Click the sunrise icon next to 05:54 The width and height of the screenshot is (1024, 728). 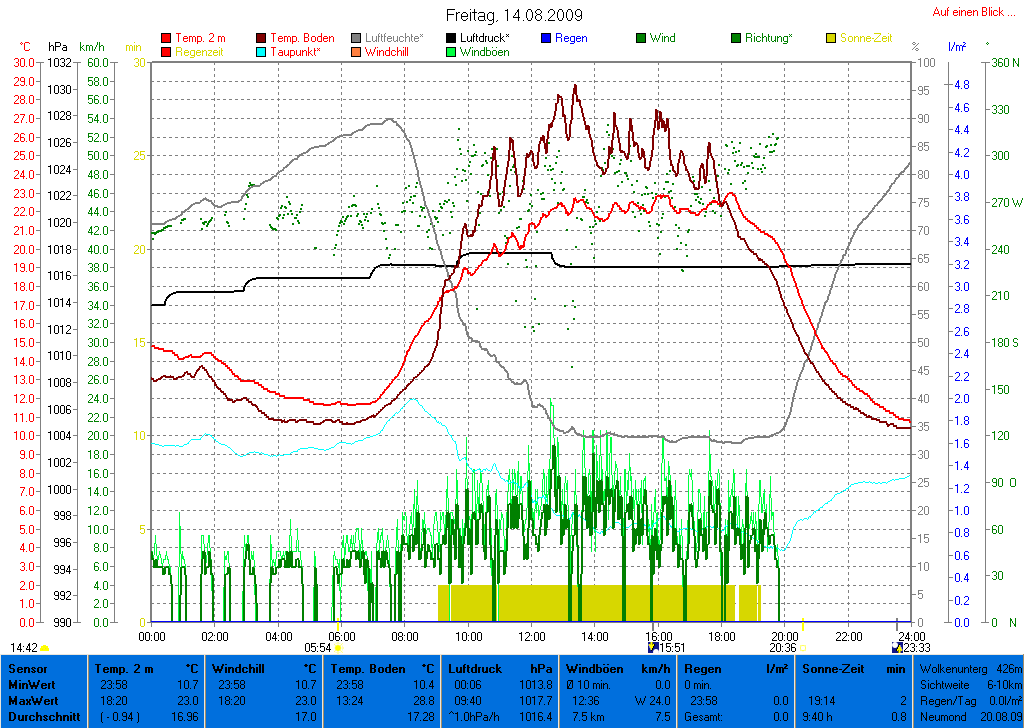(339, 648)
